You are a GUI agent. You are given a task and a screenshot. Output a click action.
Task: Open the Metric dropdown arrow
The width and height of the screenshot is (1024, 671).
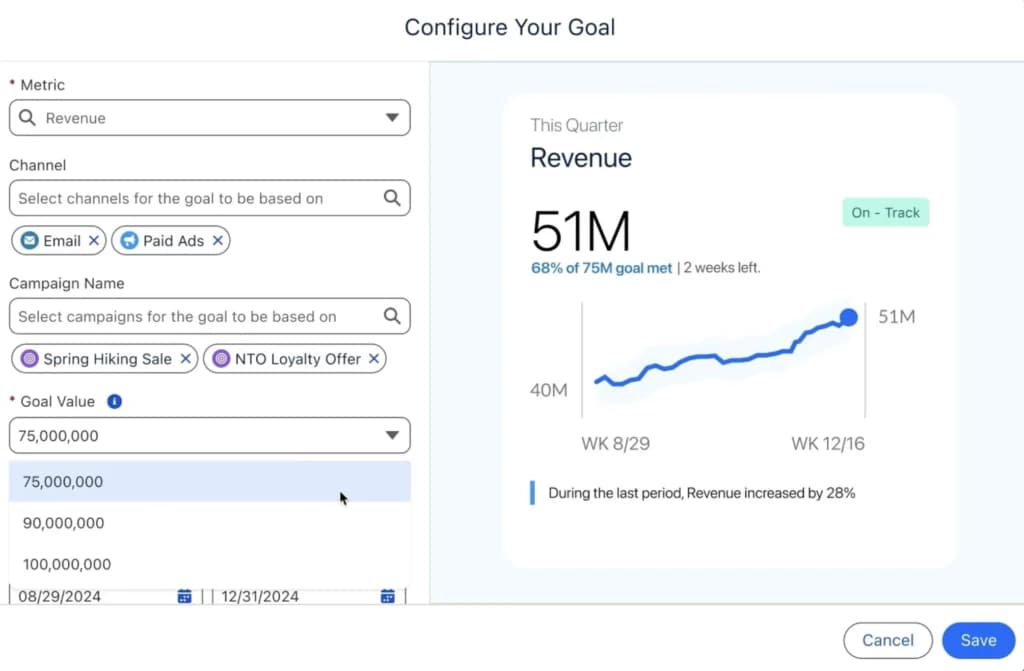(x=392, y=118)
